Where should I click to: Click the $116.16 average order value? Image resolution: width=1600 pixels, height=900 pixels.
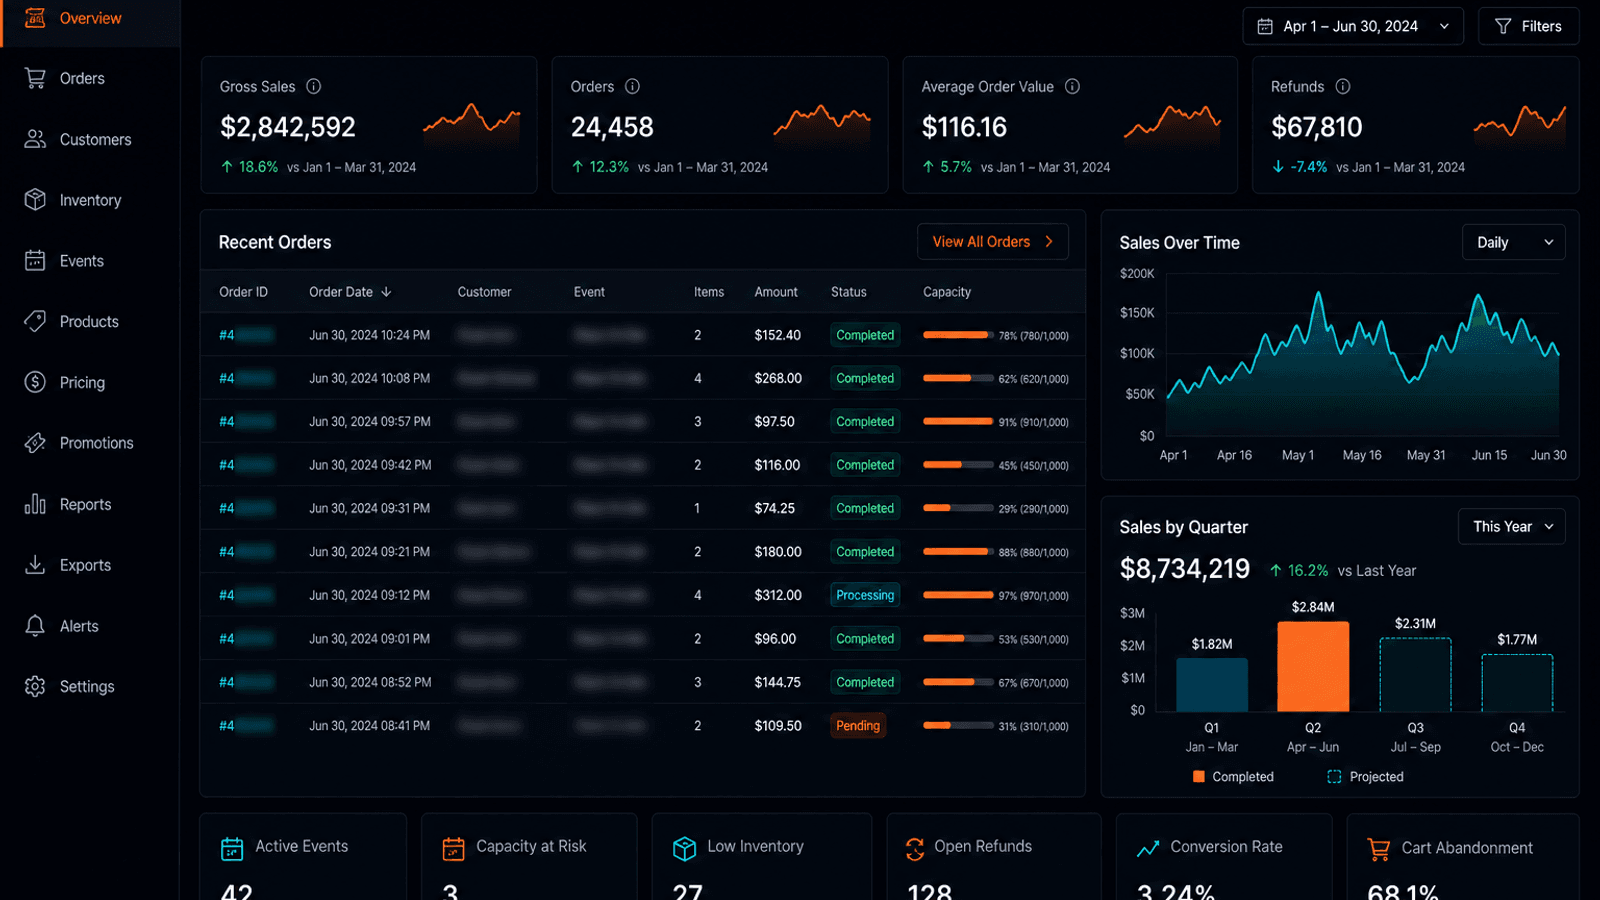point(964,127)
